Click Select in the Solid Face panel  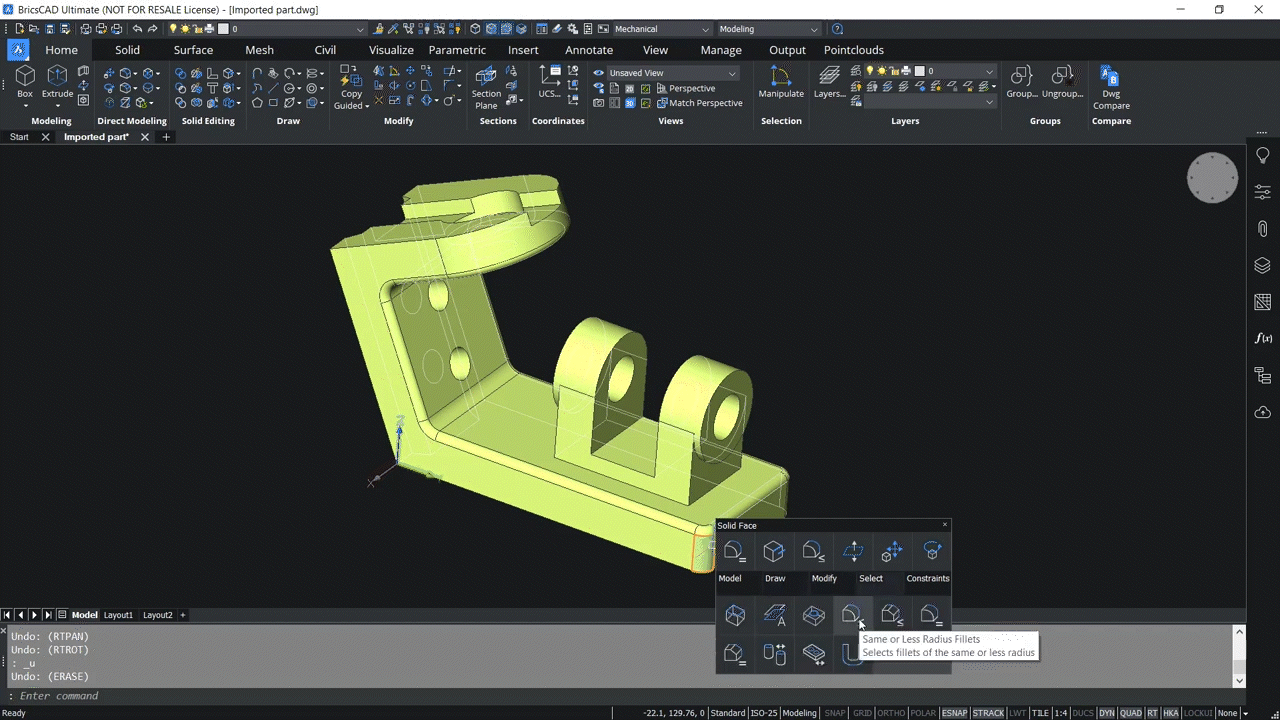(870, 578)
